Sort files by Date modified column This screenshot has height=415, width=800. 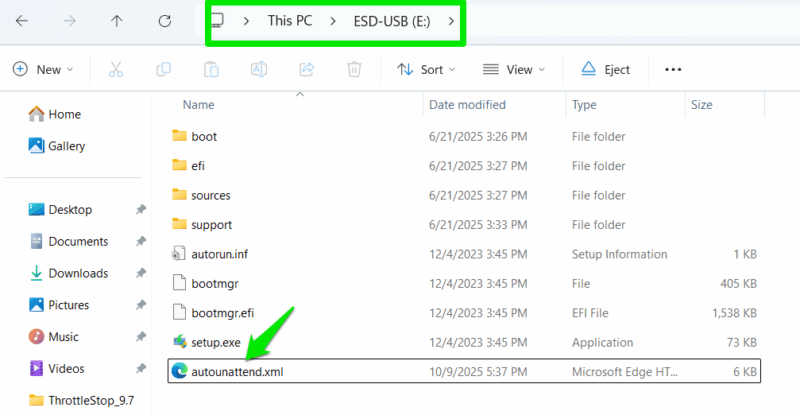(x=467, y=105)
